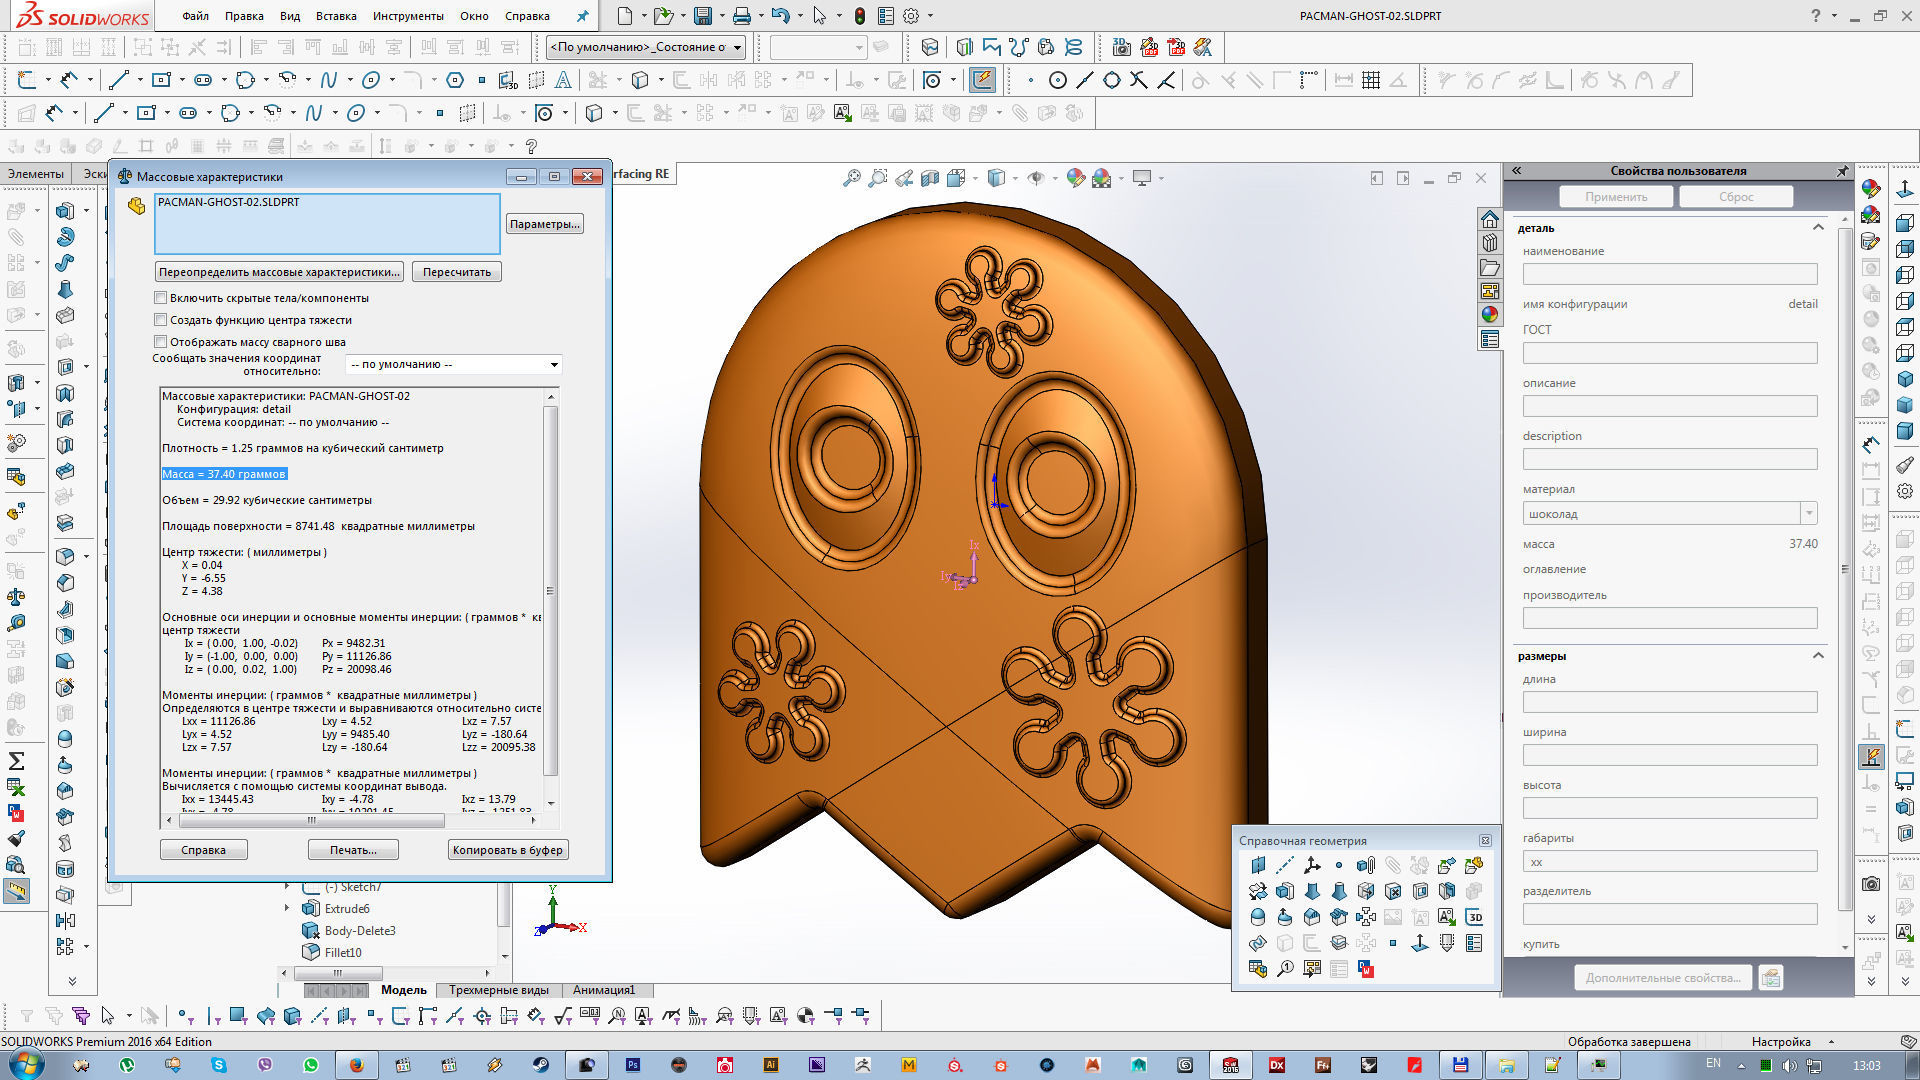Open dropdown arrow next to Save icon
This screenshot has height=1080, width=1920.
coord(721,16)
